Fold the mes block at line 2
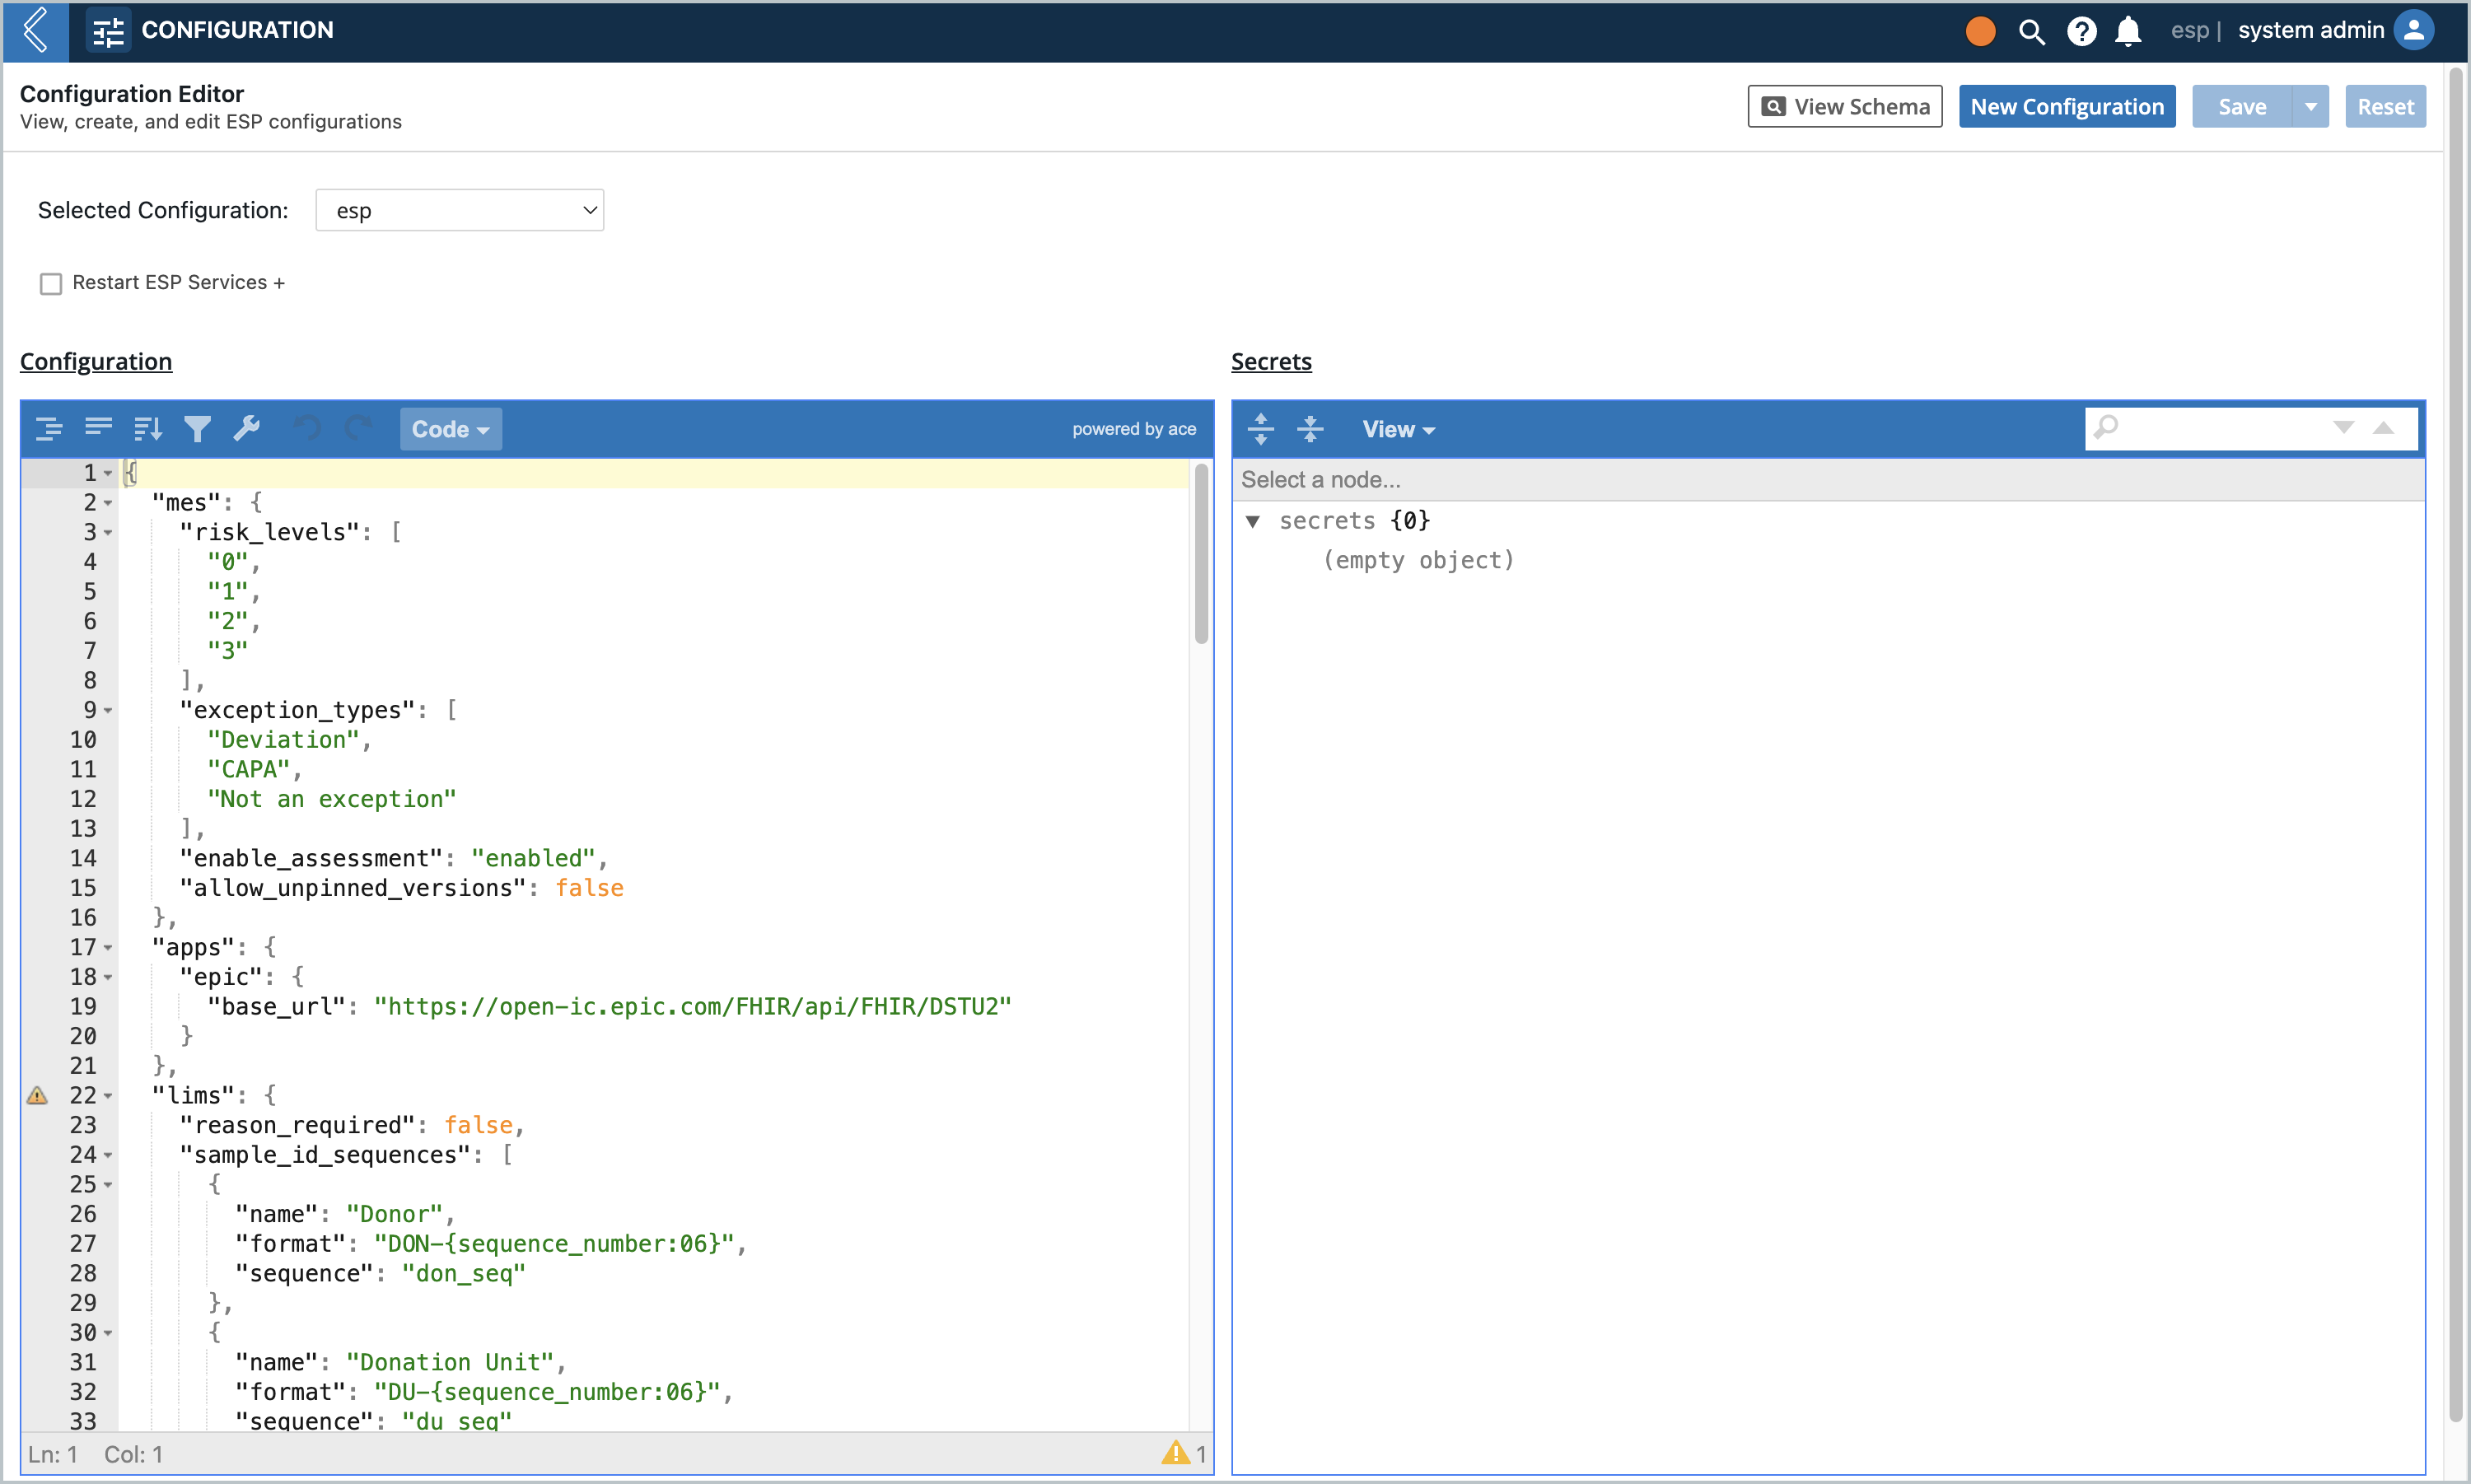The width and height of the screenshot is (2471, 1484). tap(108, 503)
